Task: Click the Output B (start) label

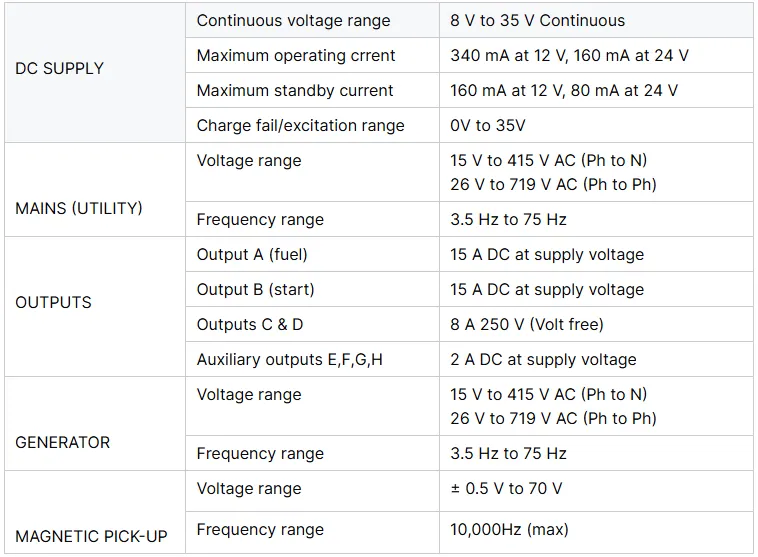Action: coord(256,289)
